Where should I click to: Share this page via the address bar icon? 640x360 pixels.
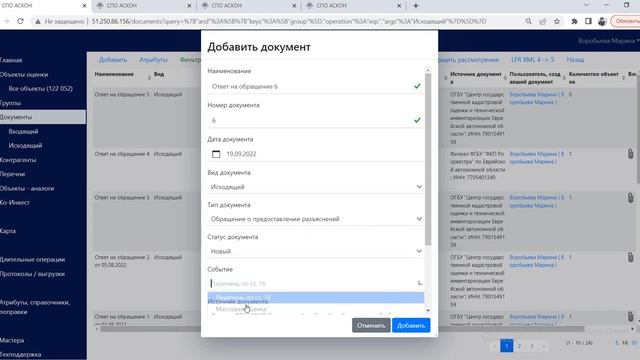click(x=542, y=21)
